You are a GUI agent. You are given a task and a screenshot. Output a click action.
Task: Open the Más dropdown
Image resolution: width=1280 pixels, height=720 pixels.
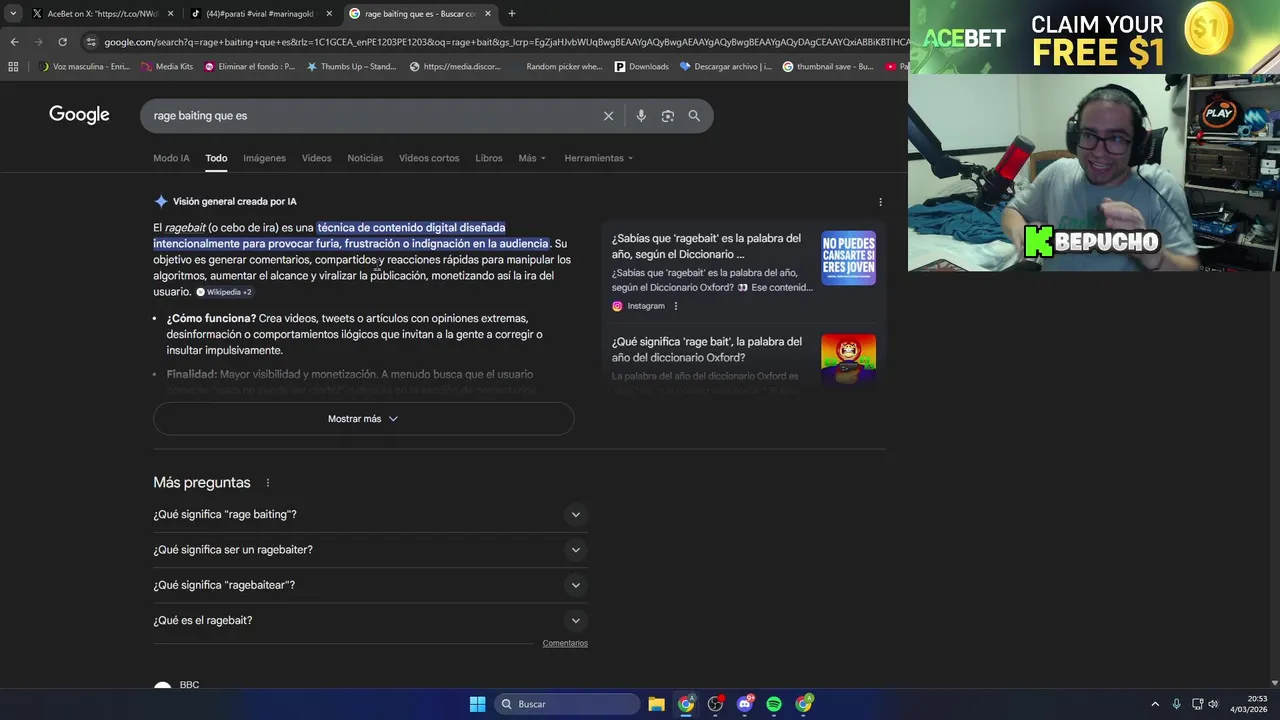coord(532,158)
